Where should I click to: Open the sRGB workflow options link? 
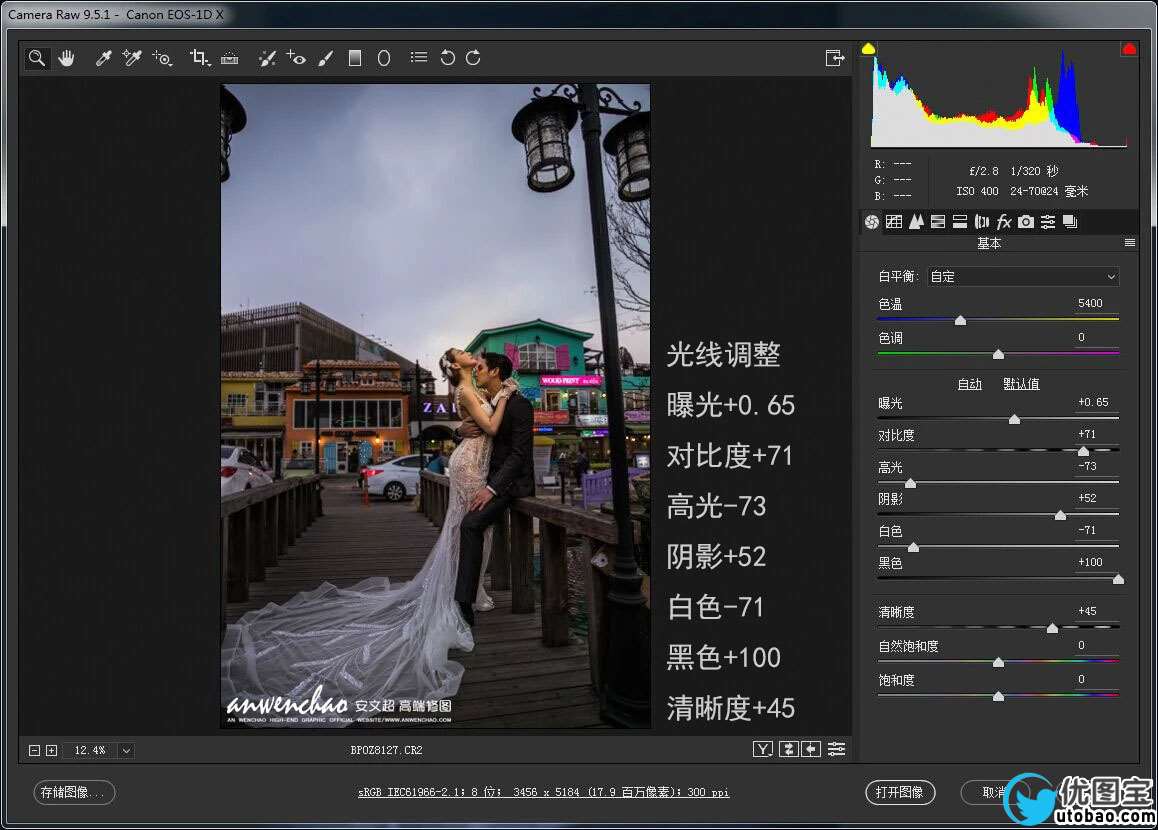[x=544, y=792]
